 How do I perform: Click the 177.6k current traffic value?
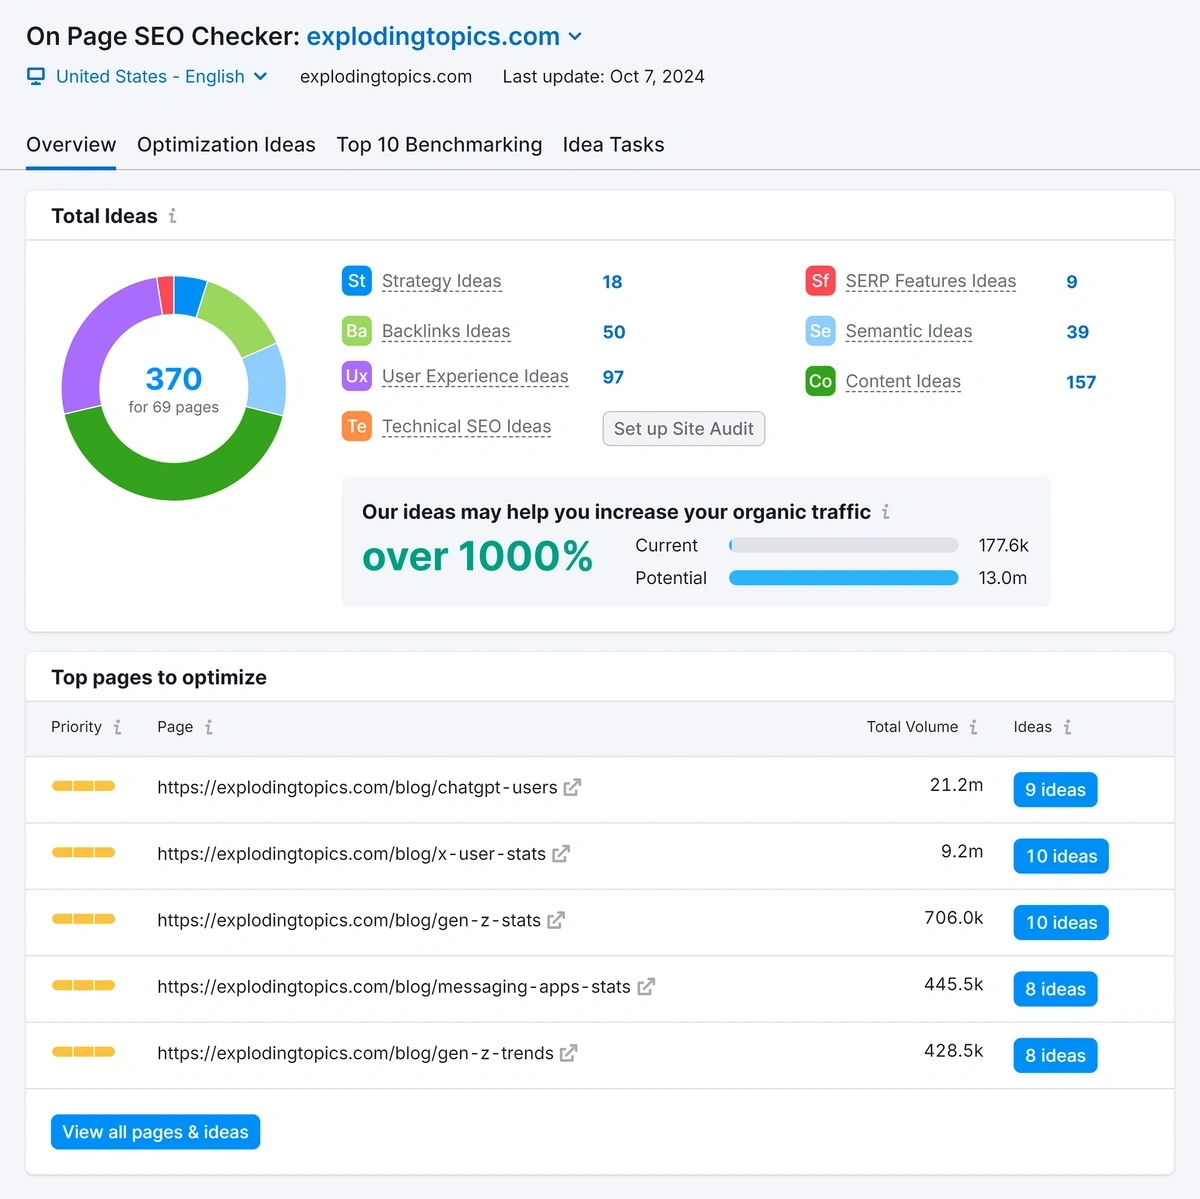click(1004, 545)
